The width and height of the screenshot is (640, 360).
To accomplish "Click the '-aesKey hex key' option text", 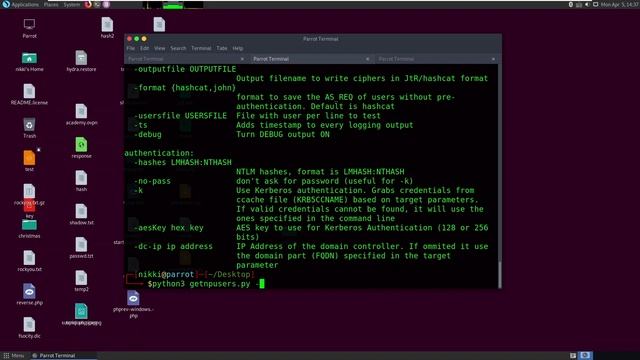I will click(x=169, y=228).
